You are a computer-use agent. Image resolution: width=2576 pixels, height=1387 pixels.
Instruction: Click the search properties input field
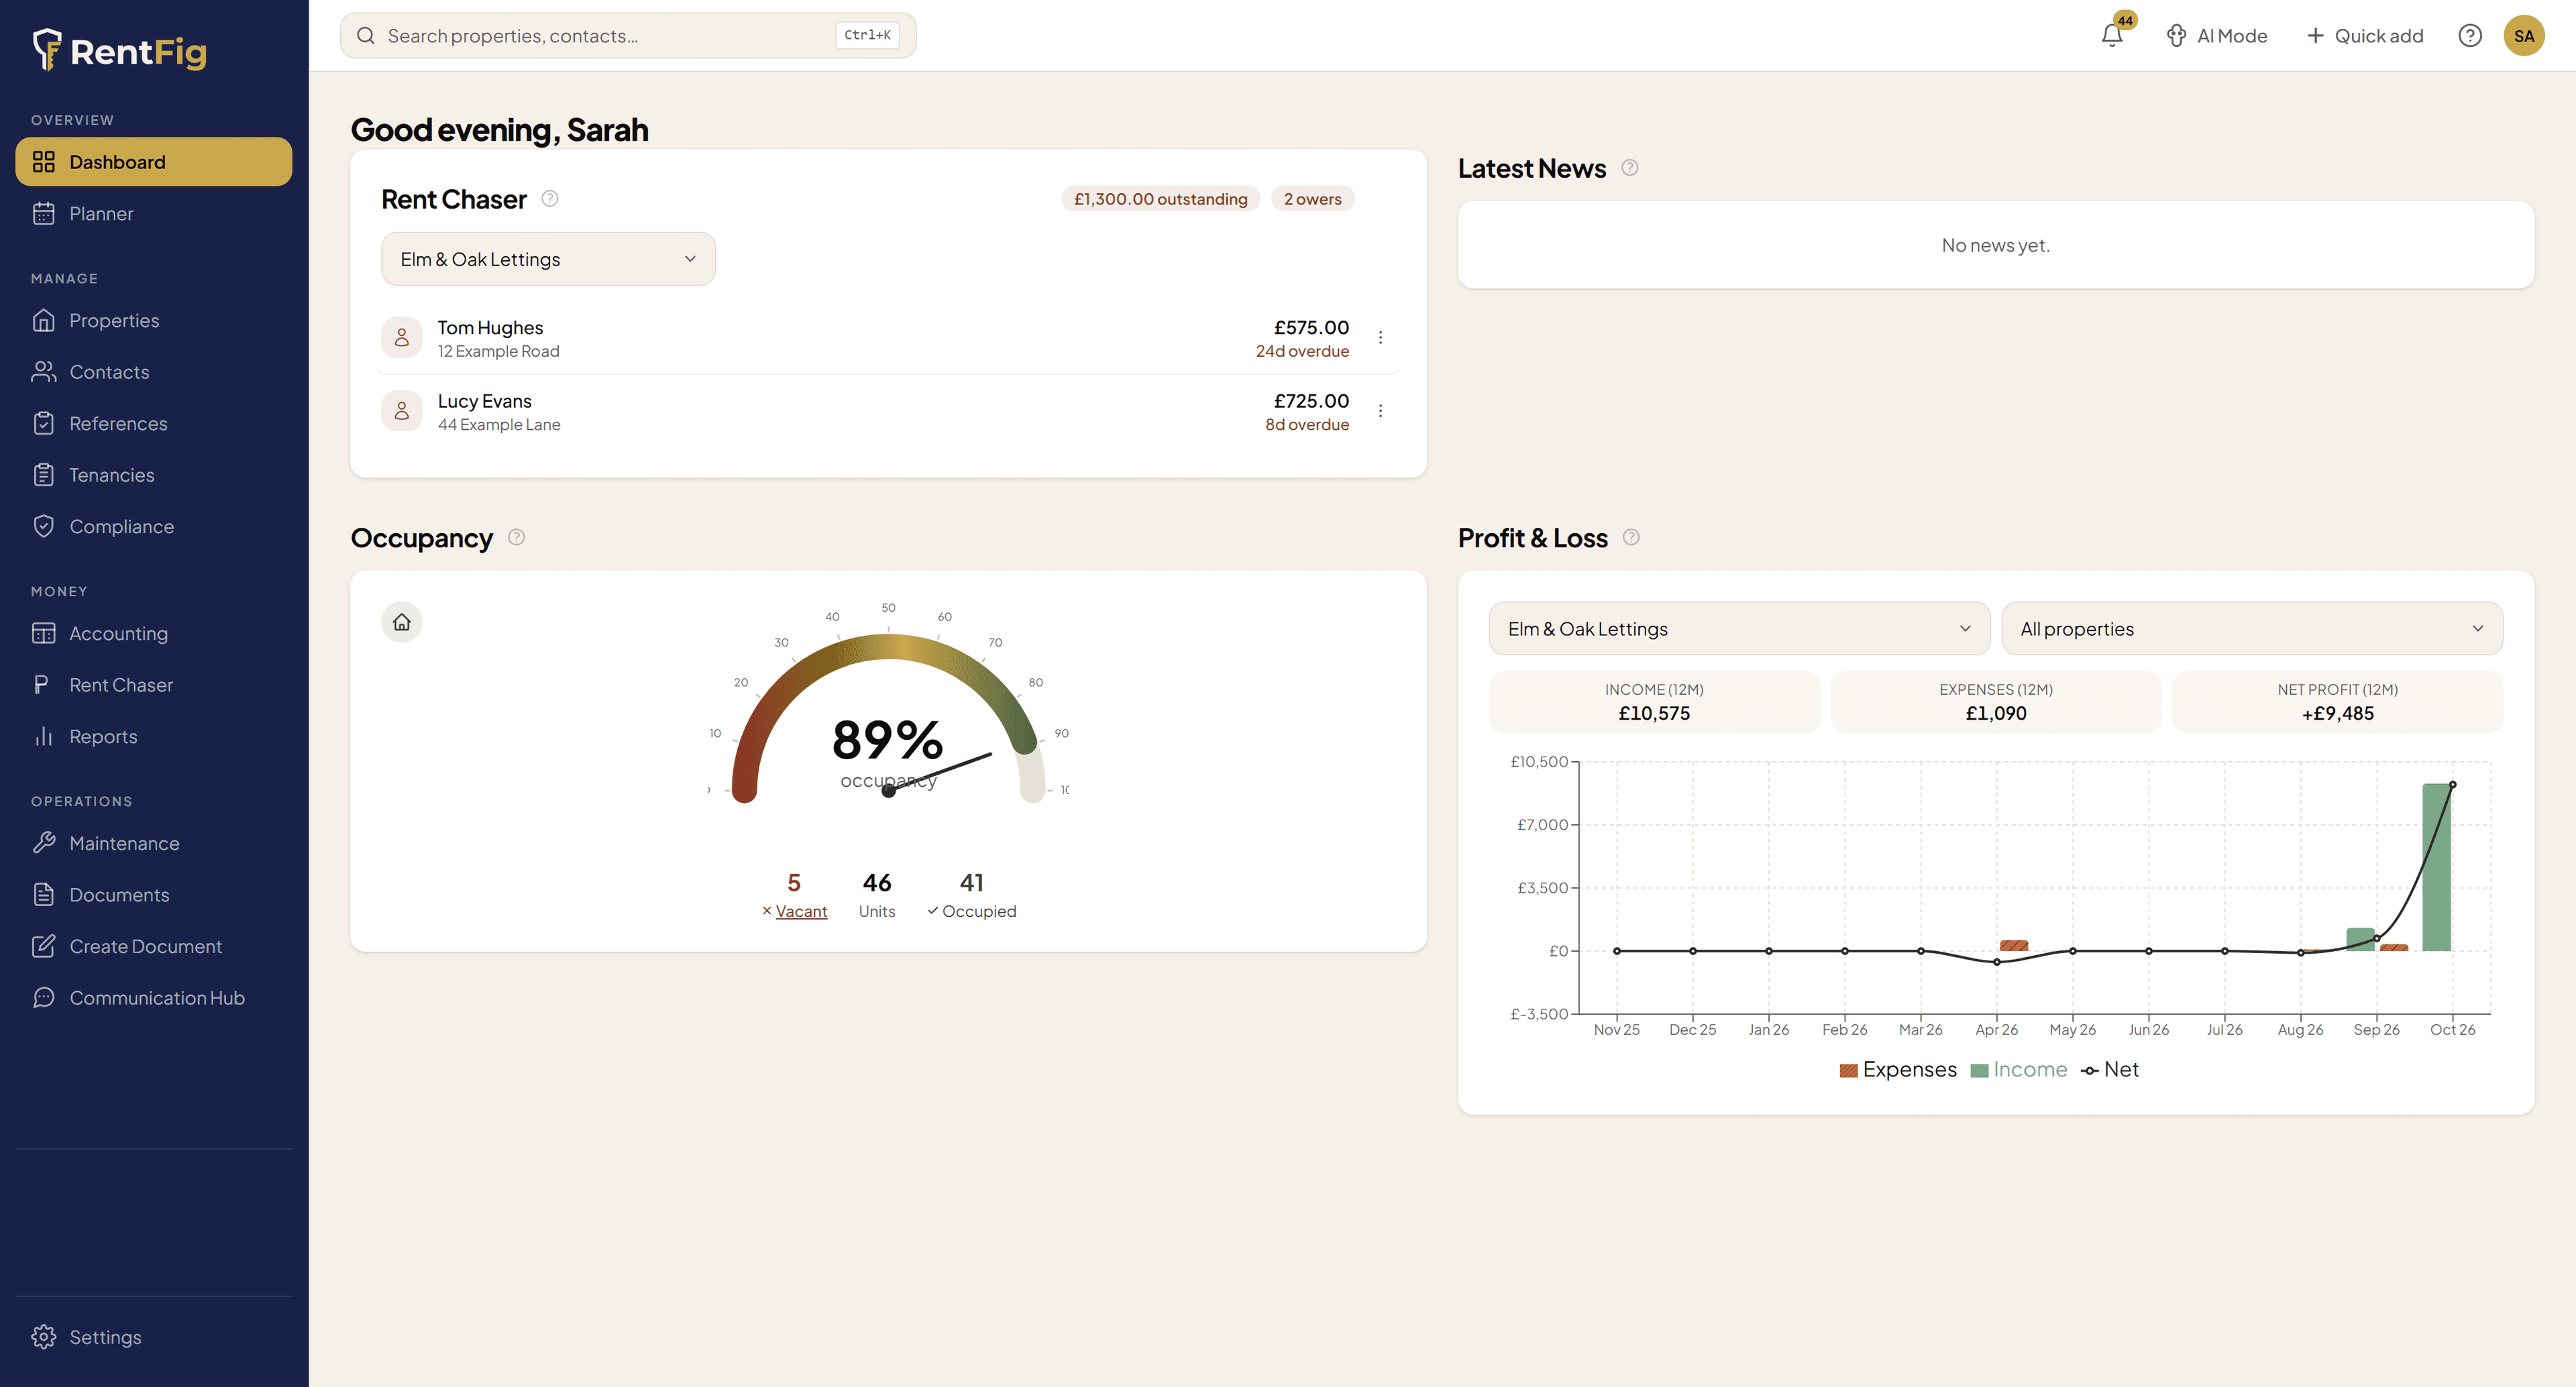628,36
